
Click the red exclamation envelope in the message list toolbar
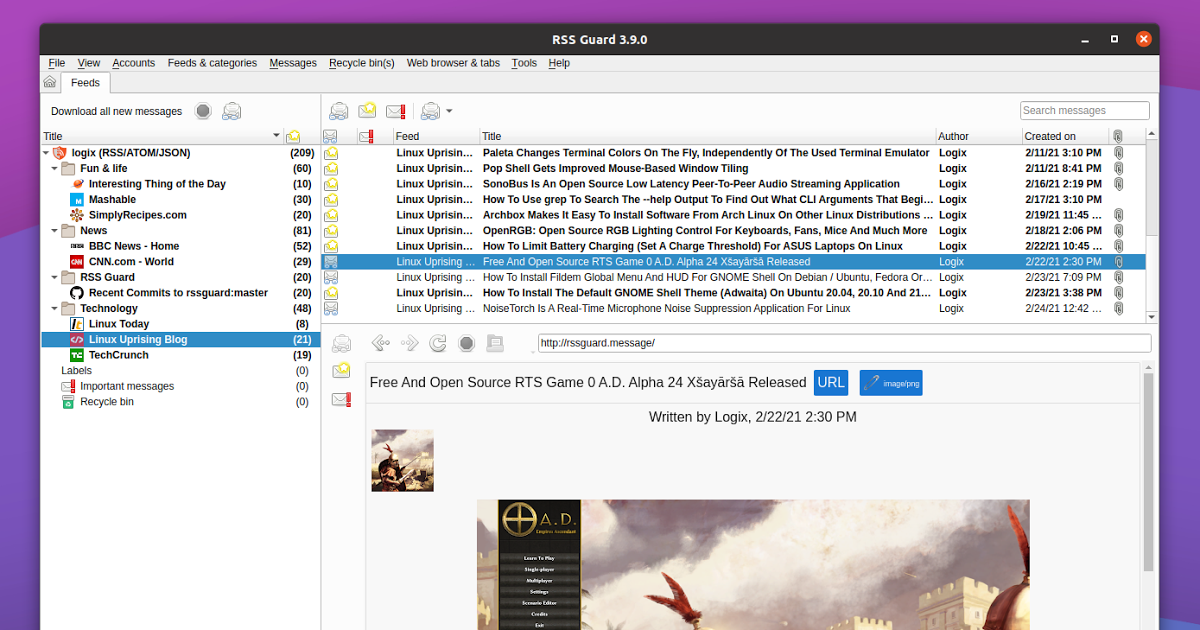(396, 111)
